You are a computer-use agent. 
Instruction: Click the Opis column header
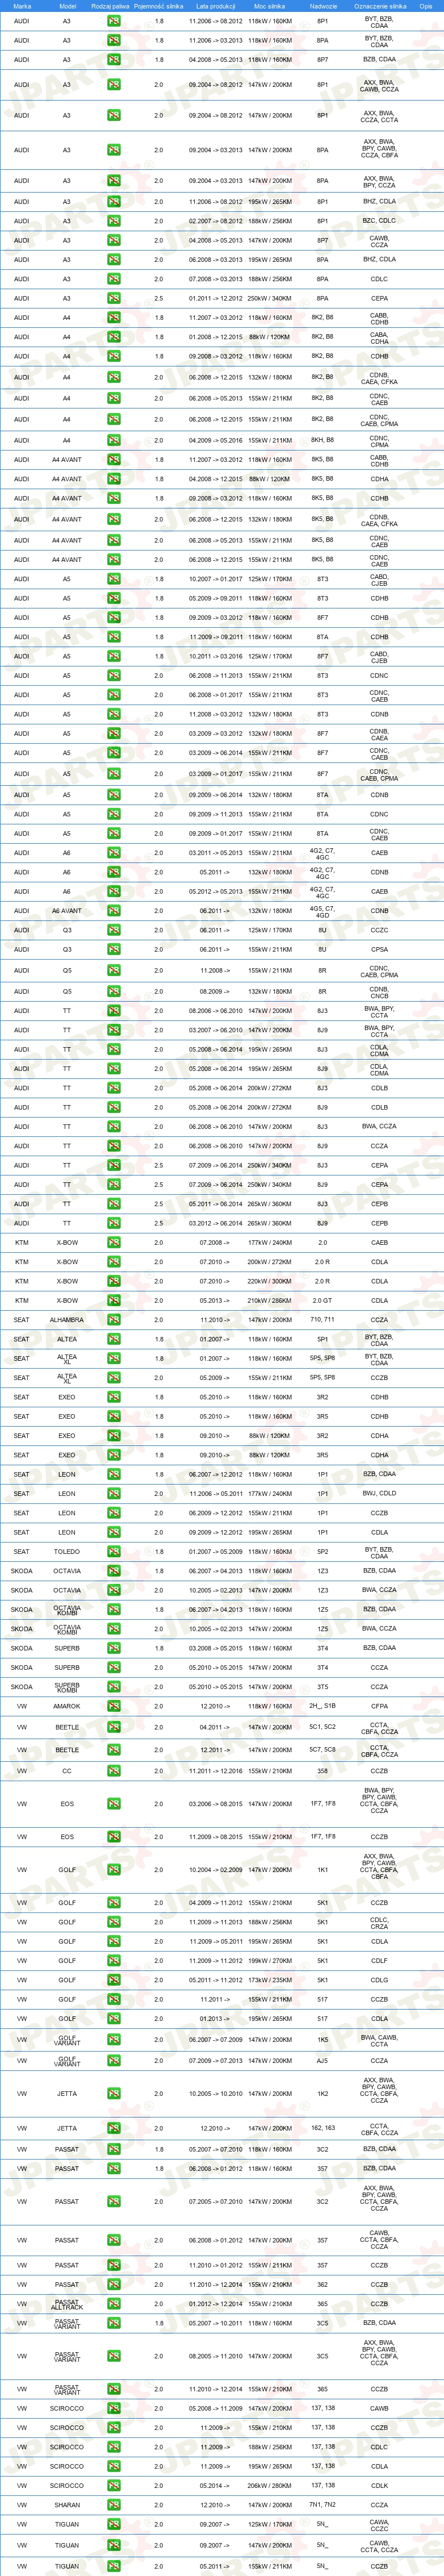pos(426,6)
